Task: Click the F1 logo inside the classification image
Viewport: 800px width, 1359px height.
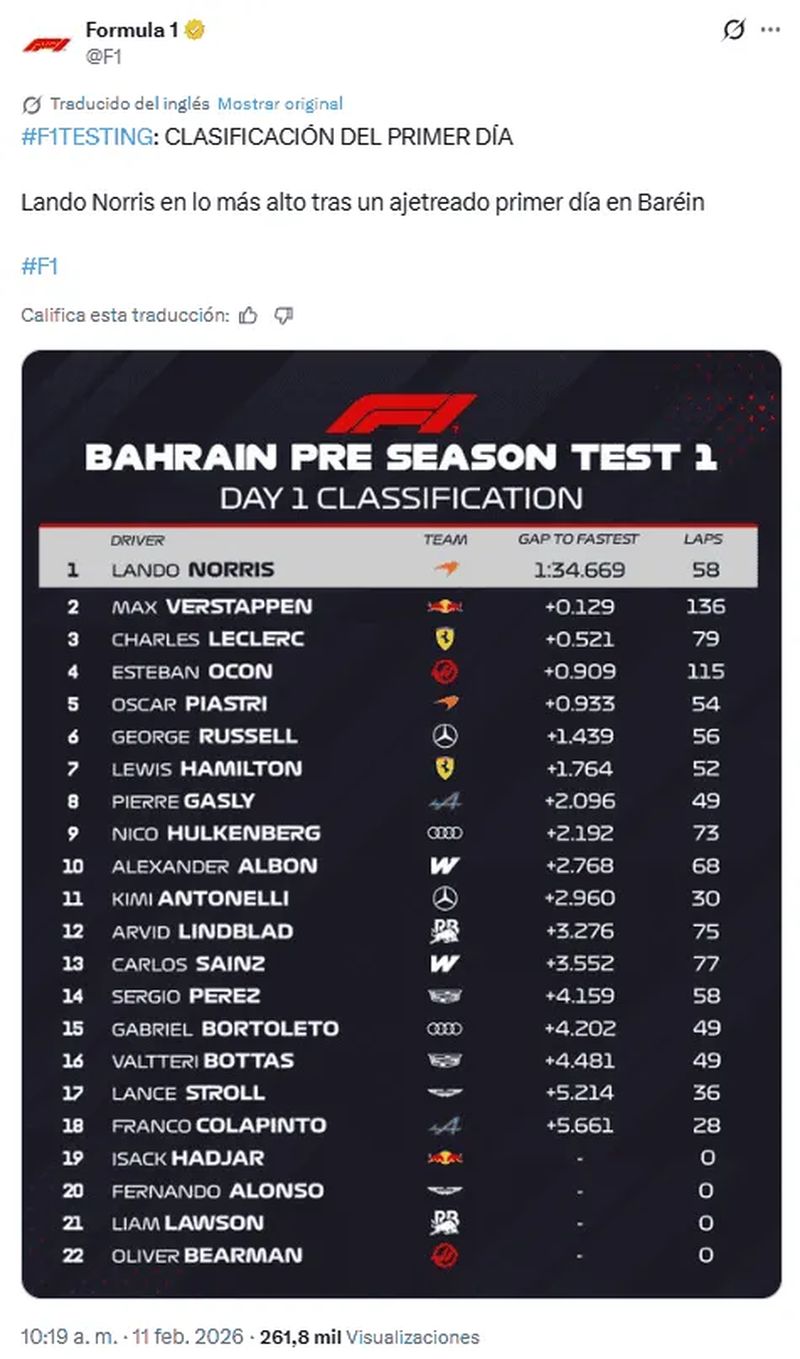Action: (x=401, y=412)
